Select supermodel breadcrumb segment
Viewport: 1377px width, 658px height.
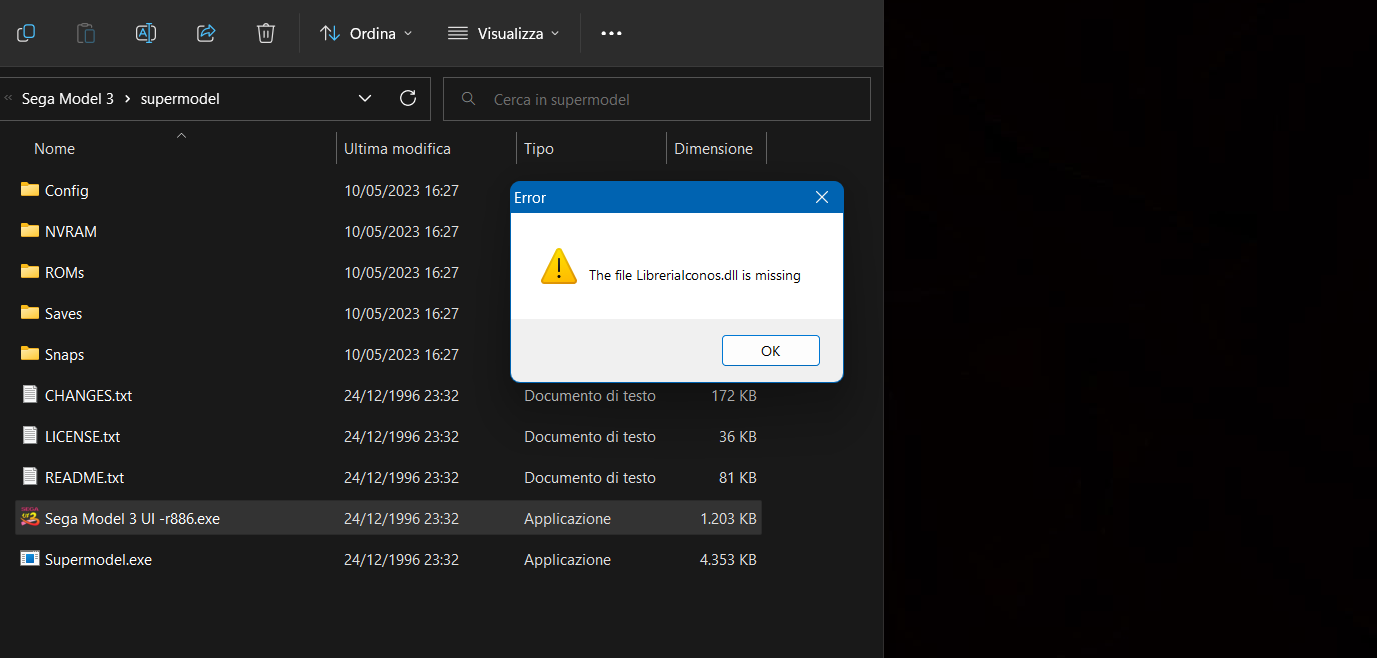click(x=180, y=99)
